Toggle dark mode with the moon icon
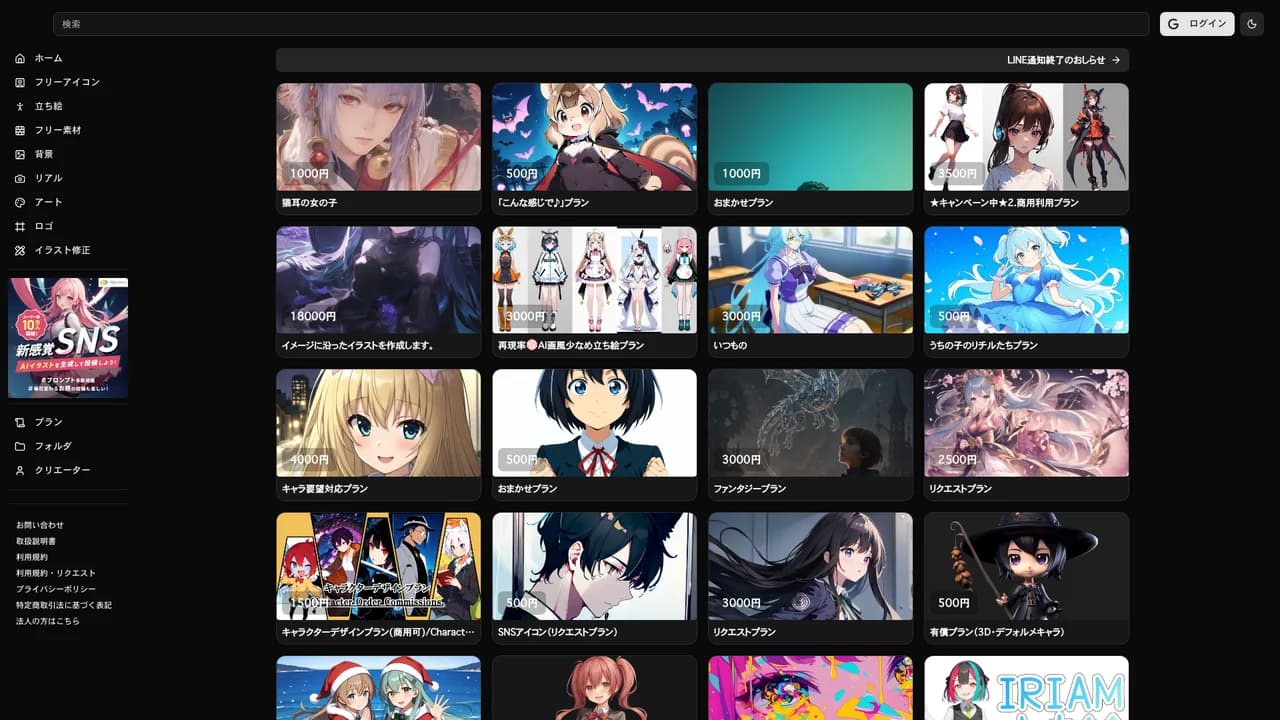 [1252, 24]
